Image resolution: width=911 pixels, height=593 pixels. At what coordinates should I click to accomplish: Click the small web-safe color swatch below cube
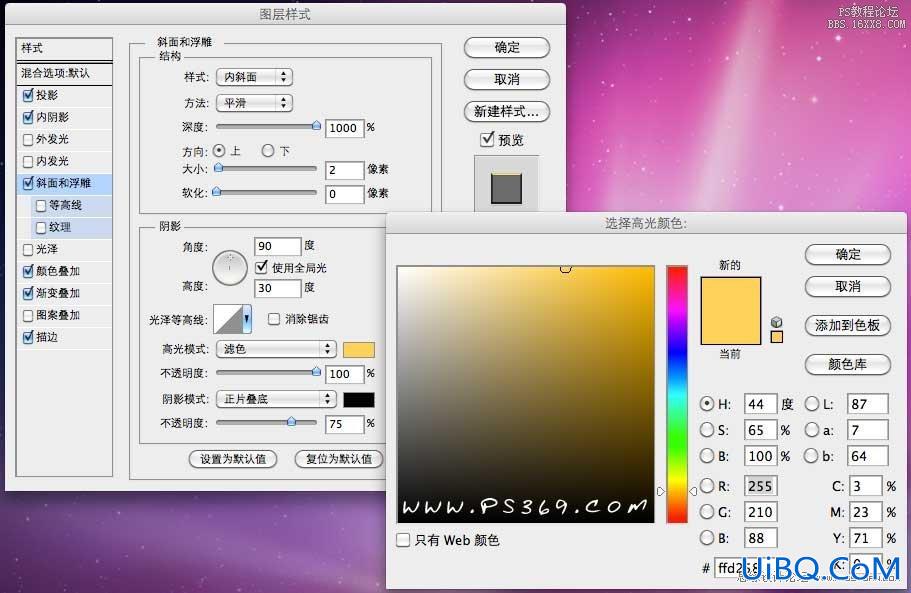776,337
